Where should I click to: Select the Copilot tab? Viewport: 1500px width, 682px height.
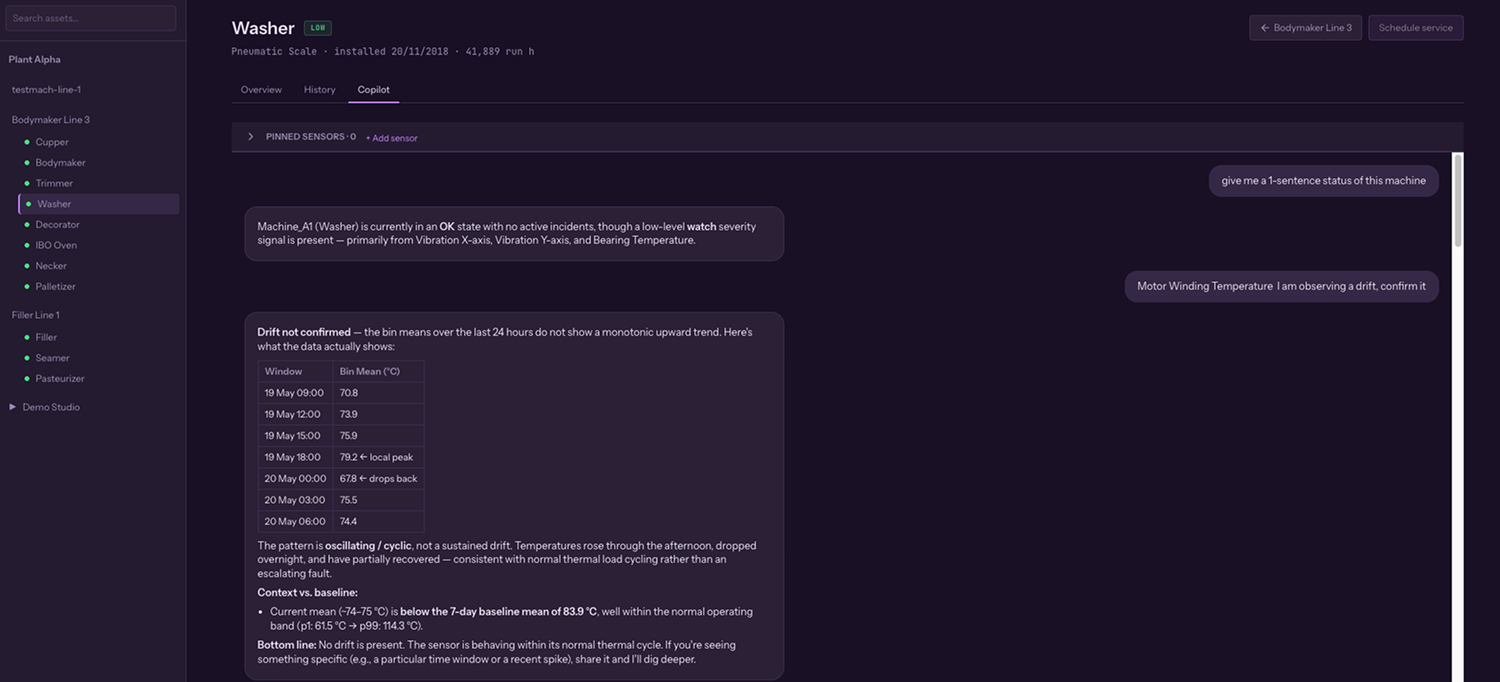pos(374,90)
